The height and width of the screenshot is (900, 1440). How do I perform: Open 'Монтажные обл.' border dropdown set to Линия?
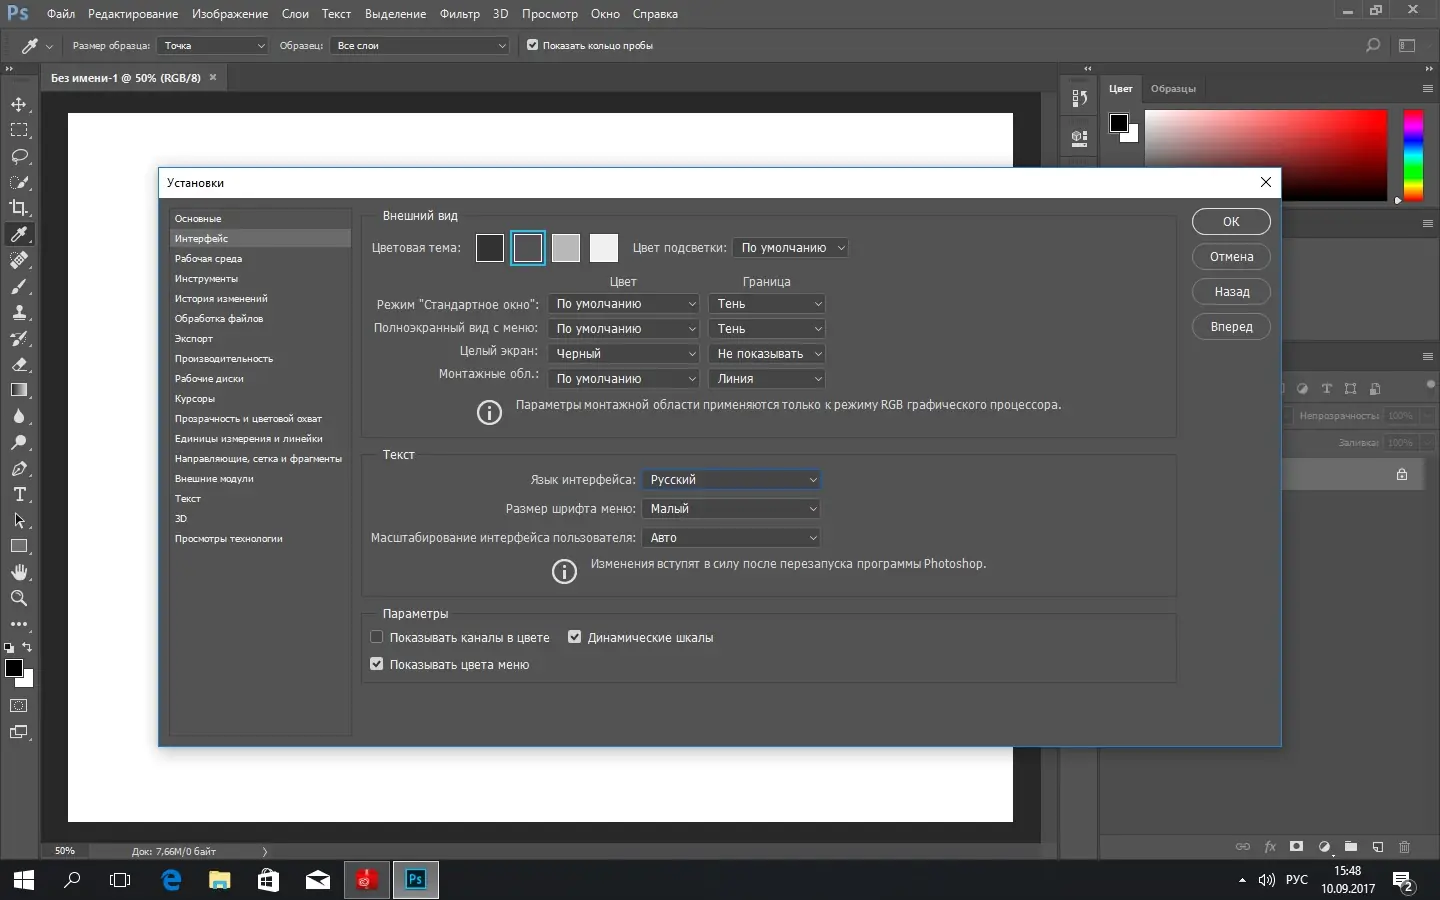[767, 379]
